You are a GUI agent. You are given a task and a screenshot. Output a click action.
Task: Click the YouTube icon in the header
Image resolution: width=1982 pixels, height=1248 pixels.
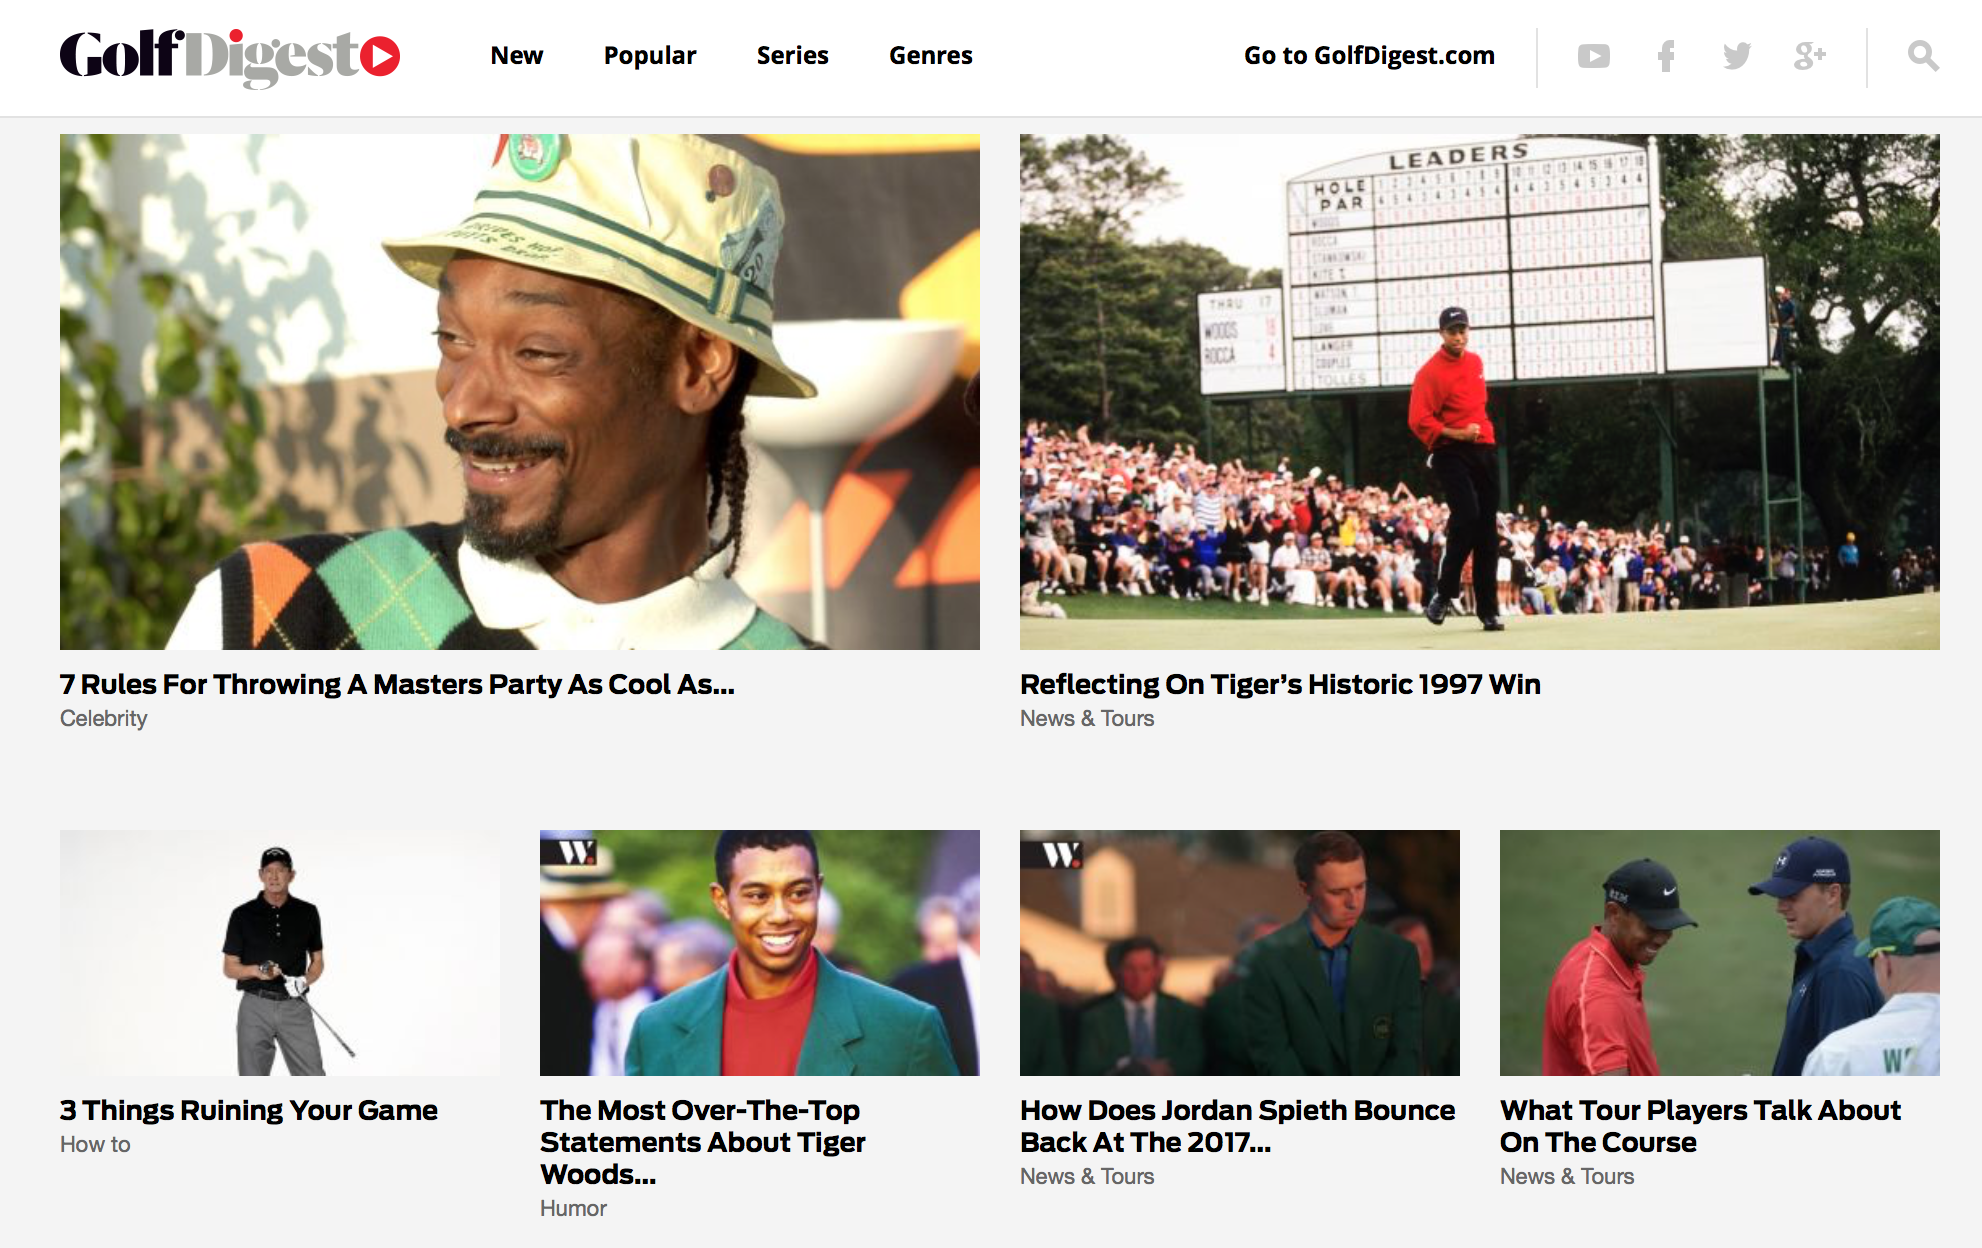point(1594,56)
